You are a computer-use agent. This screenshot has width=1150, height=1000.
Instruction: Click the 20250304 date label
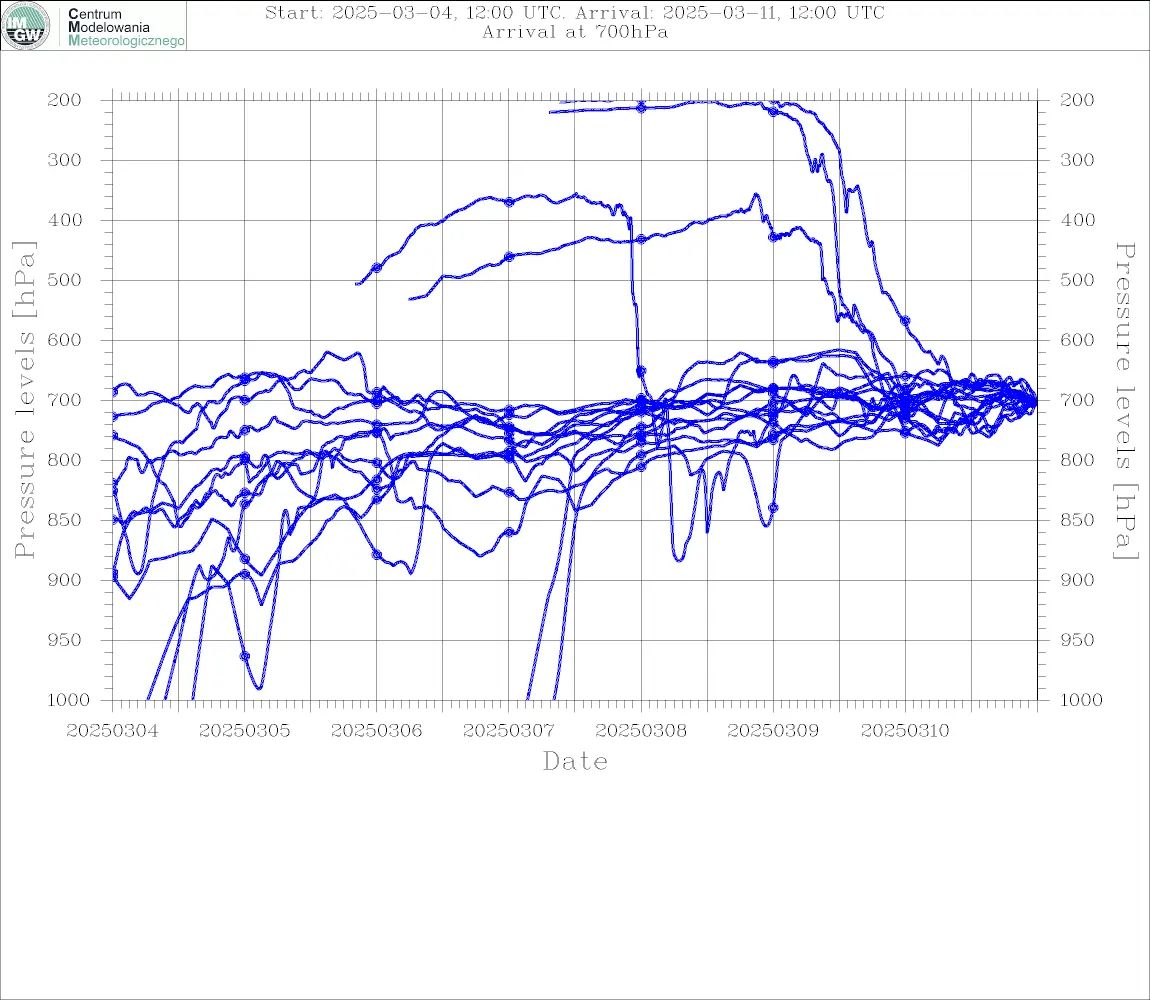coord(112,731)
